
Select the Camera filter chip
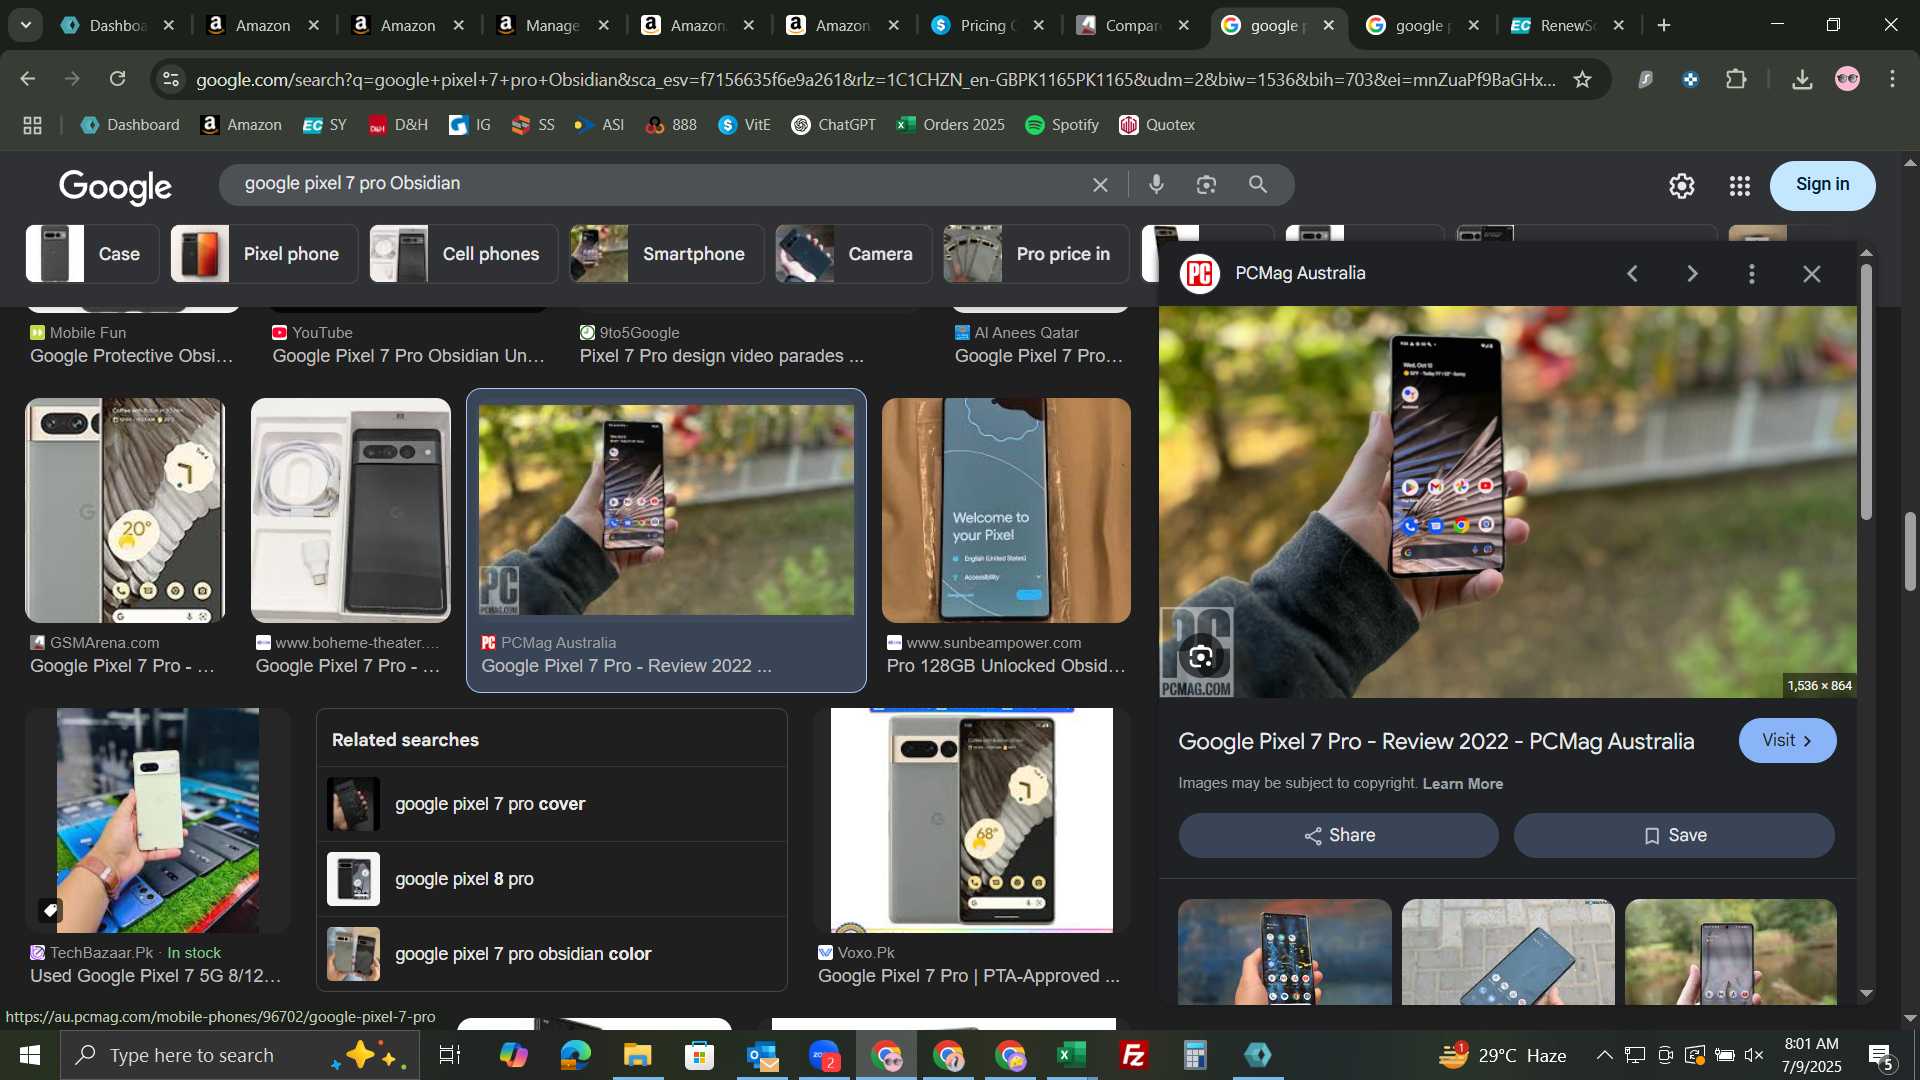click(853, 254)
